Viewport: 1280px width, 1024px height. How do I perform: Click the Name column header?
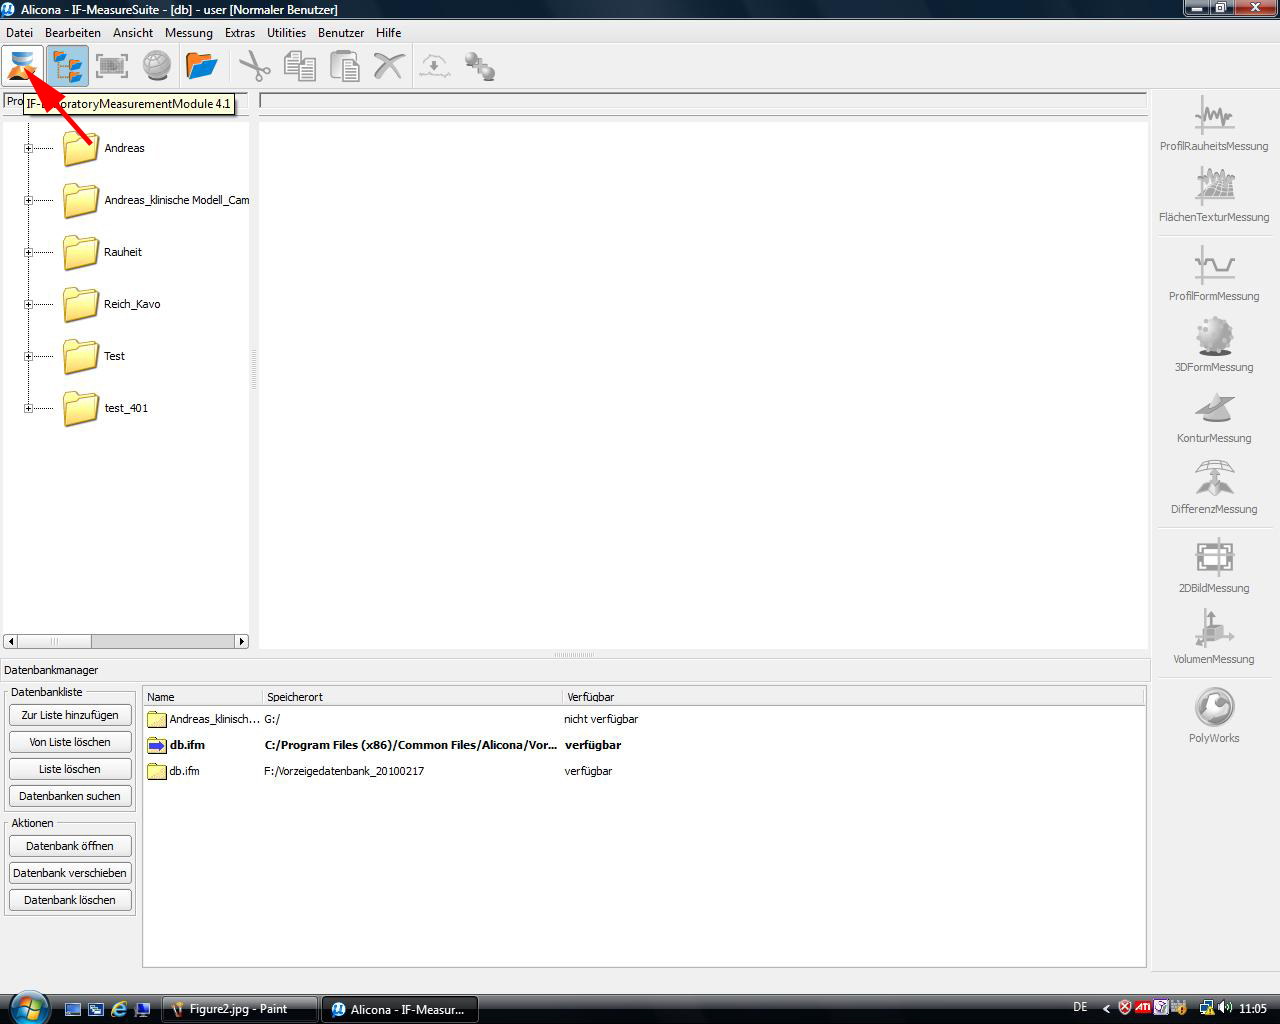[x=203, y=696]
